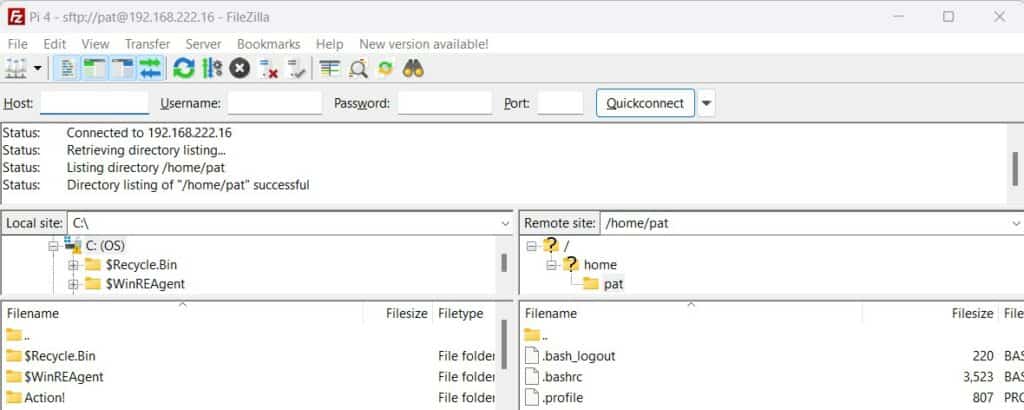1024x410 pixels.
Task: Open the Quickconnect history dropdown
Action: pos(707,103)
